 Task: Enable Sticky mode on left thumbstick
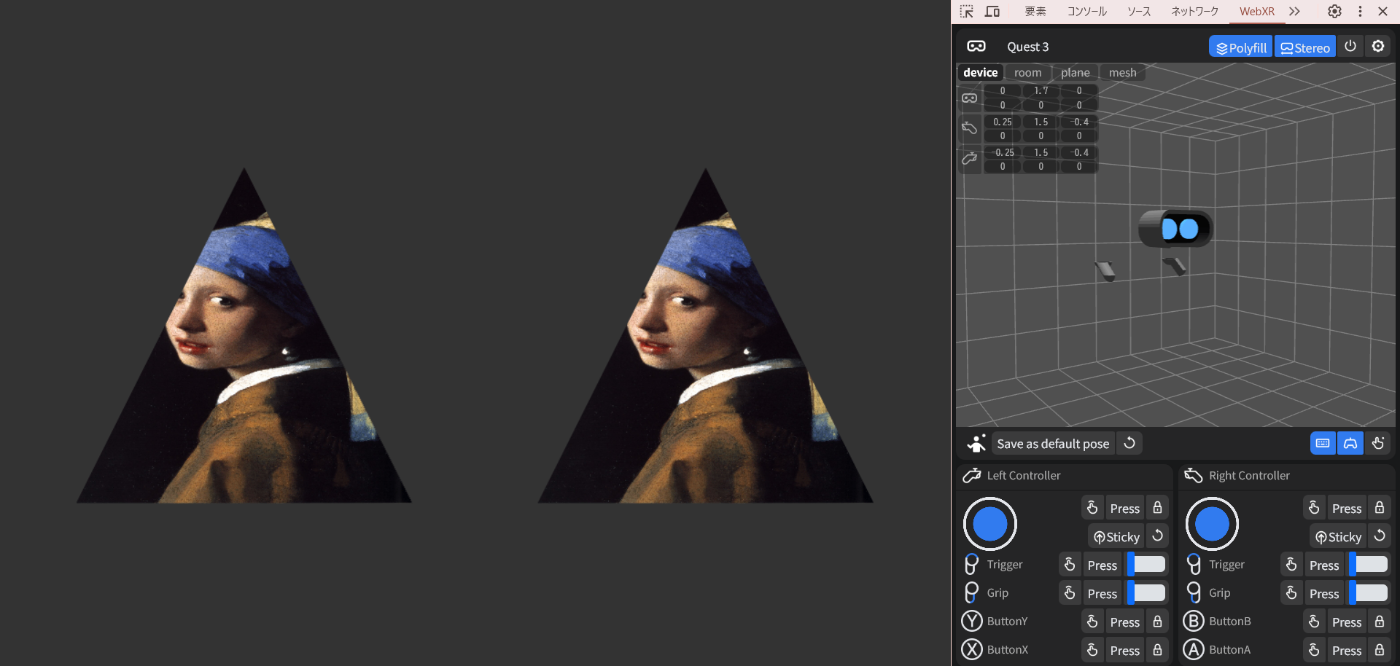coord(1115,536)
